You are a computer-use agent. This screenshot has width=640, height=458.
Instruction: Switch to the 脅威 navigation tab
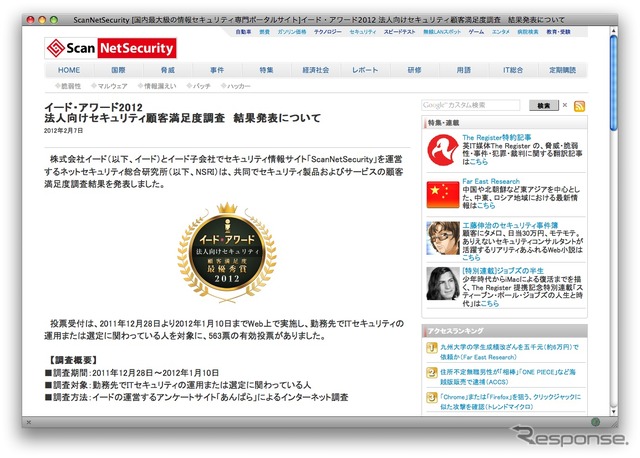(x=167, y=70)
